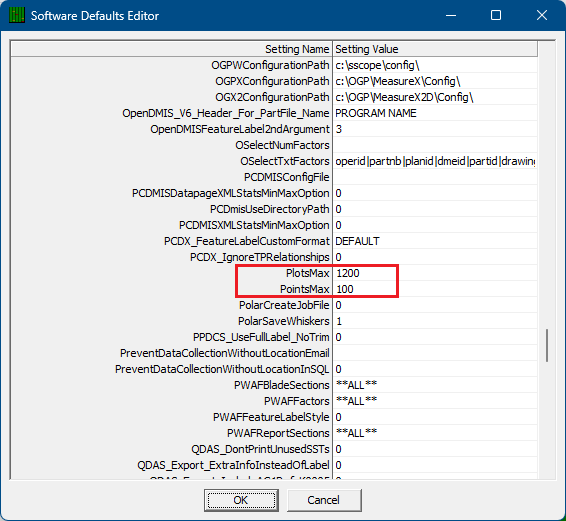Click PreventDataCollectionWithoutLocationInSQL value 0
The height and width of the screenshot is (521, 566).
click(435, 369)
